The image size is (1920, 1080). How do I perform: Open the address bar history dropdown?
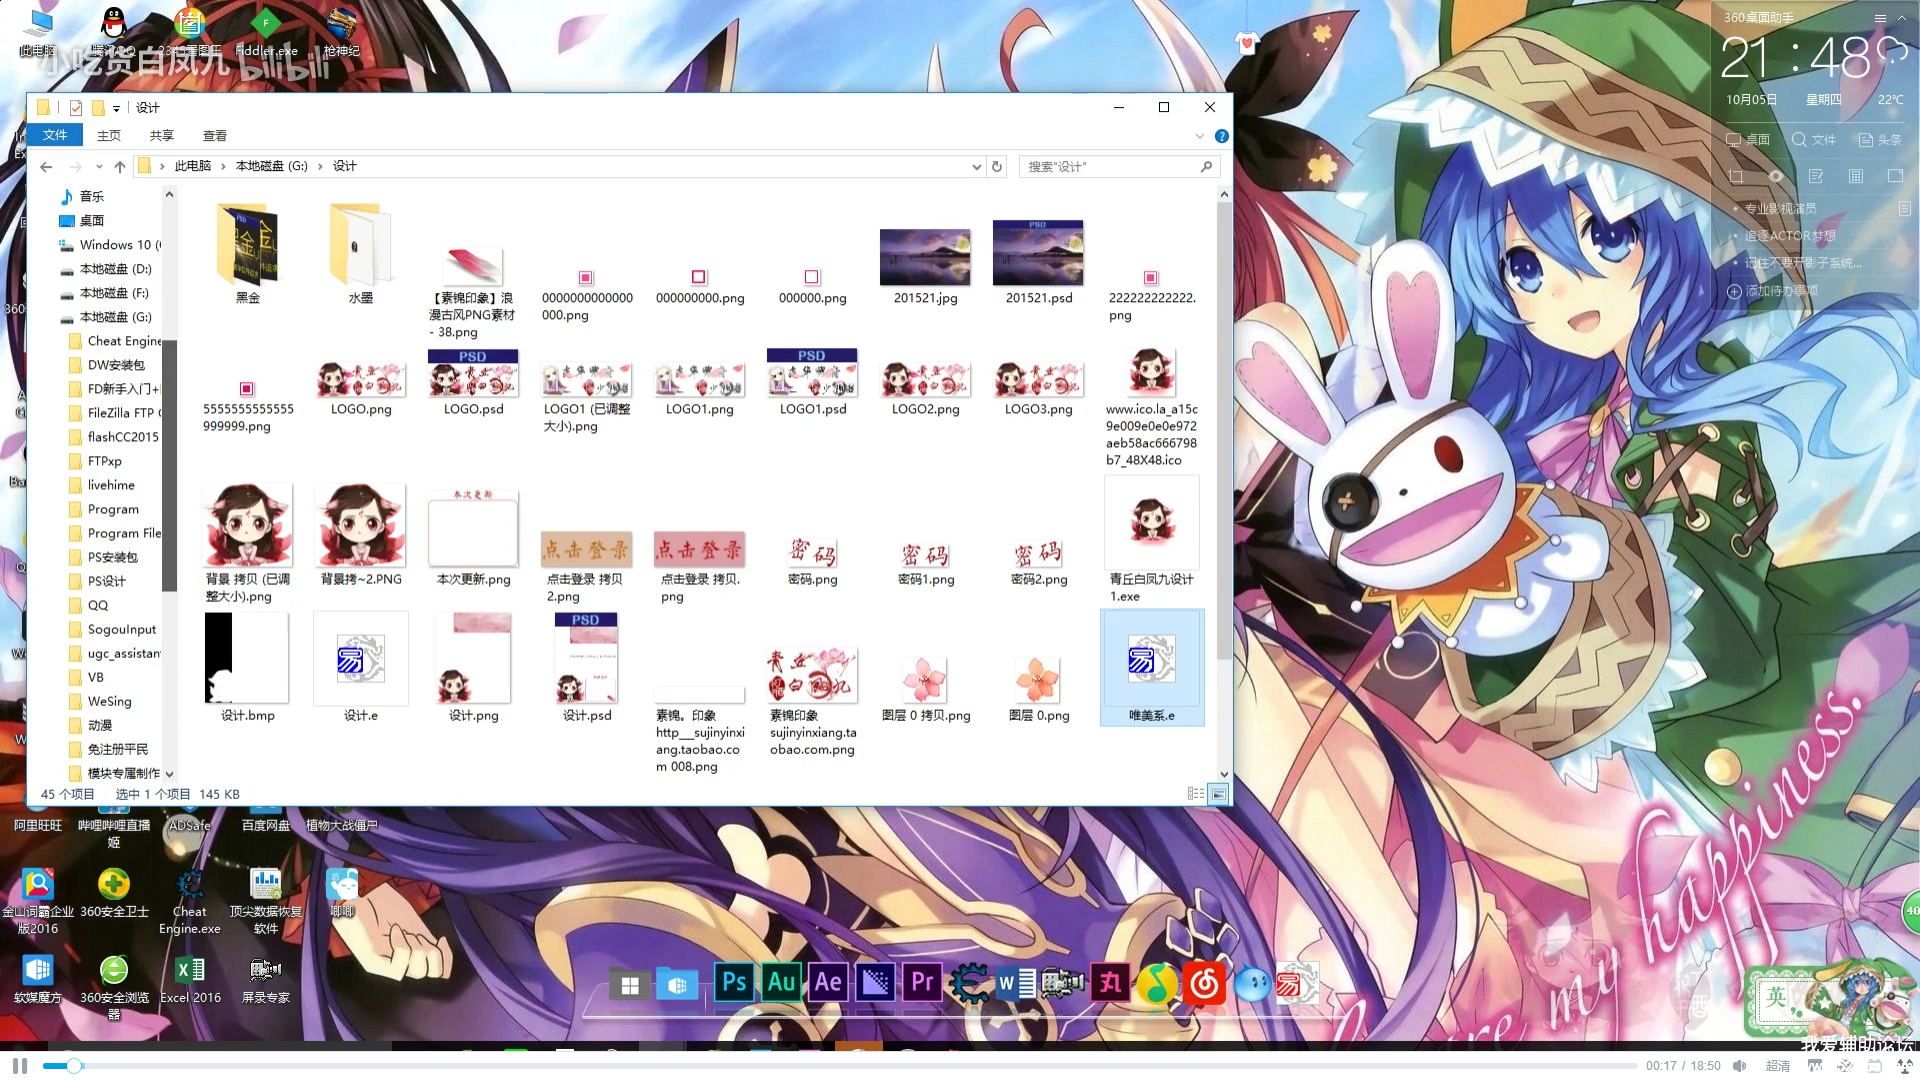[977, 167]
